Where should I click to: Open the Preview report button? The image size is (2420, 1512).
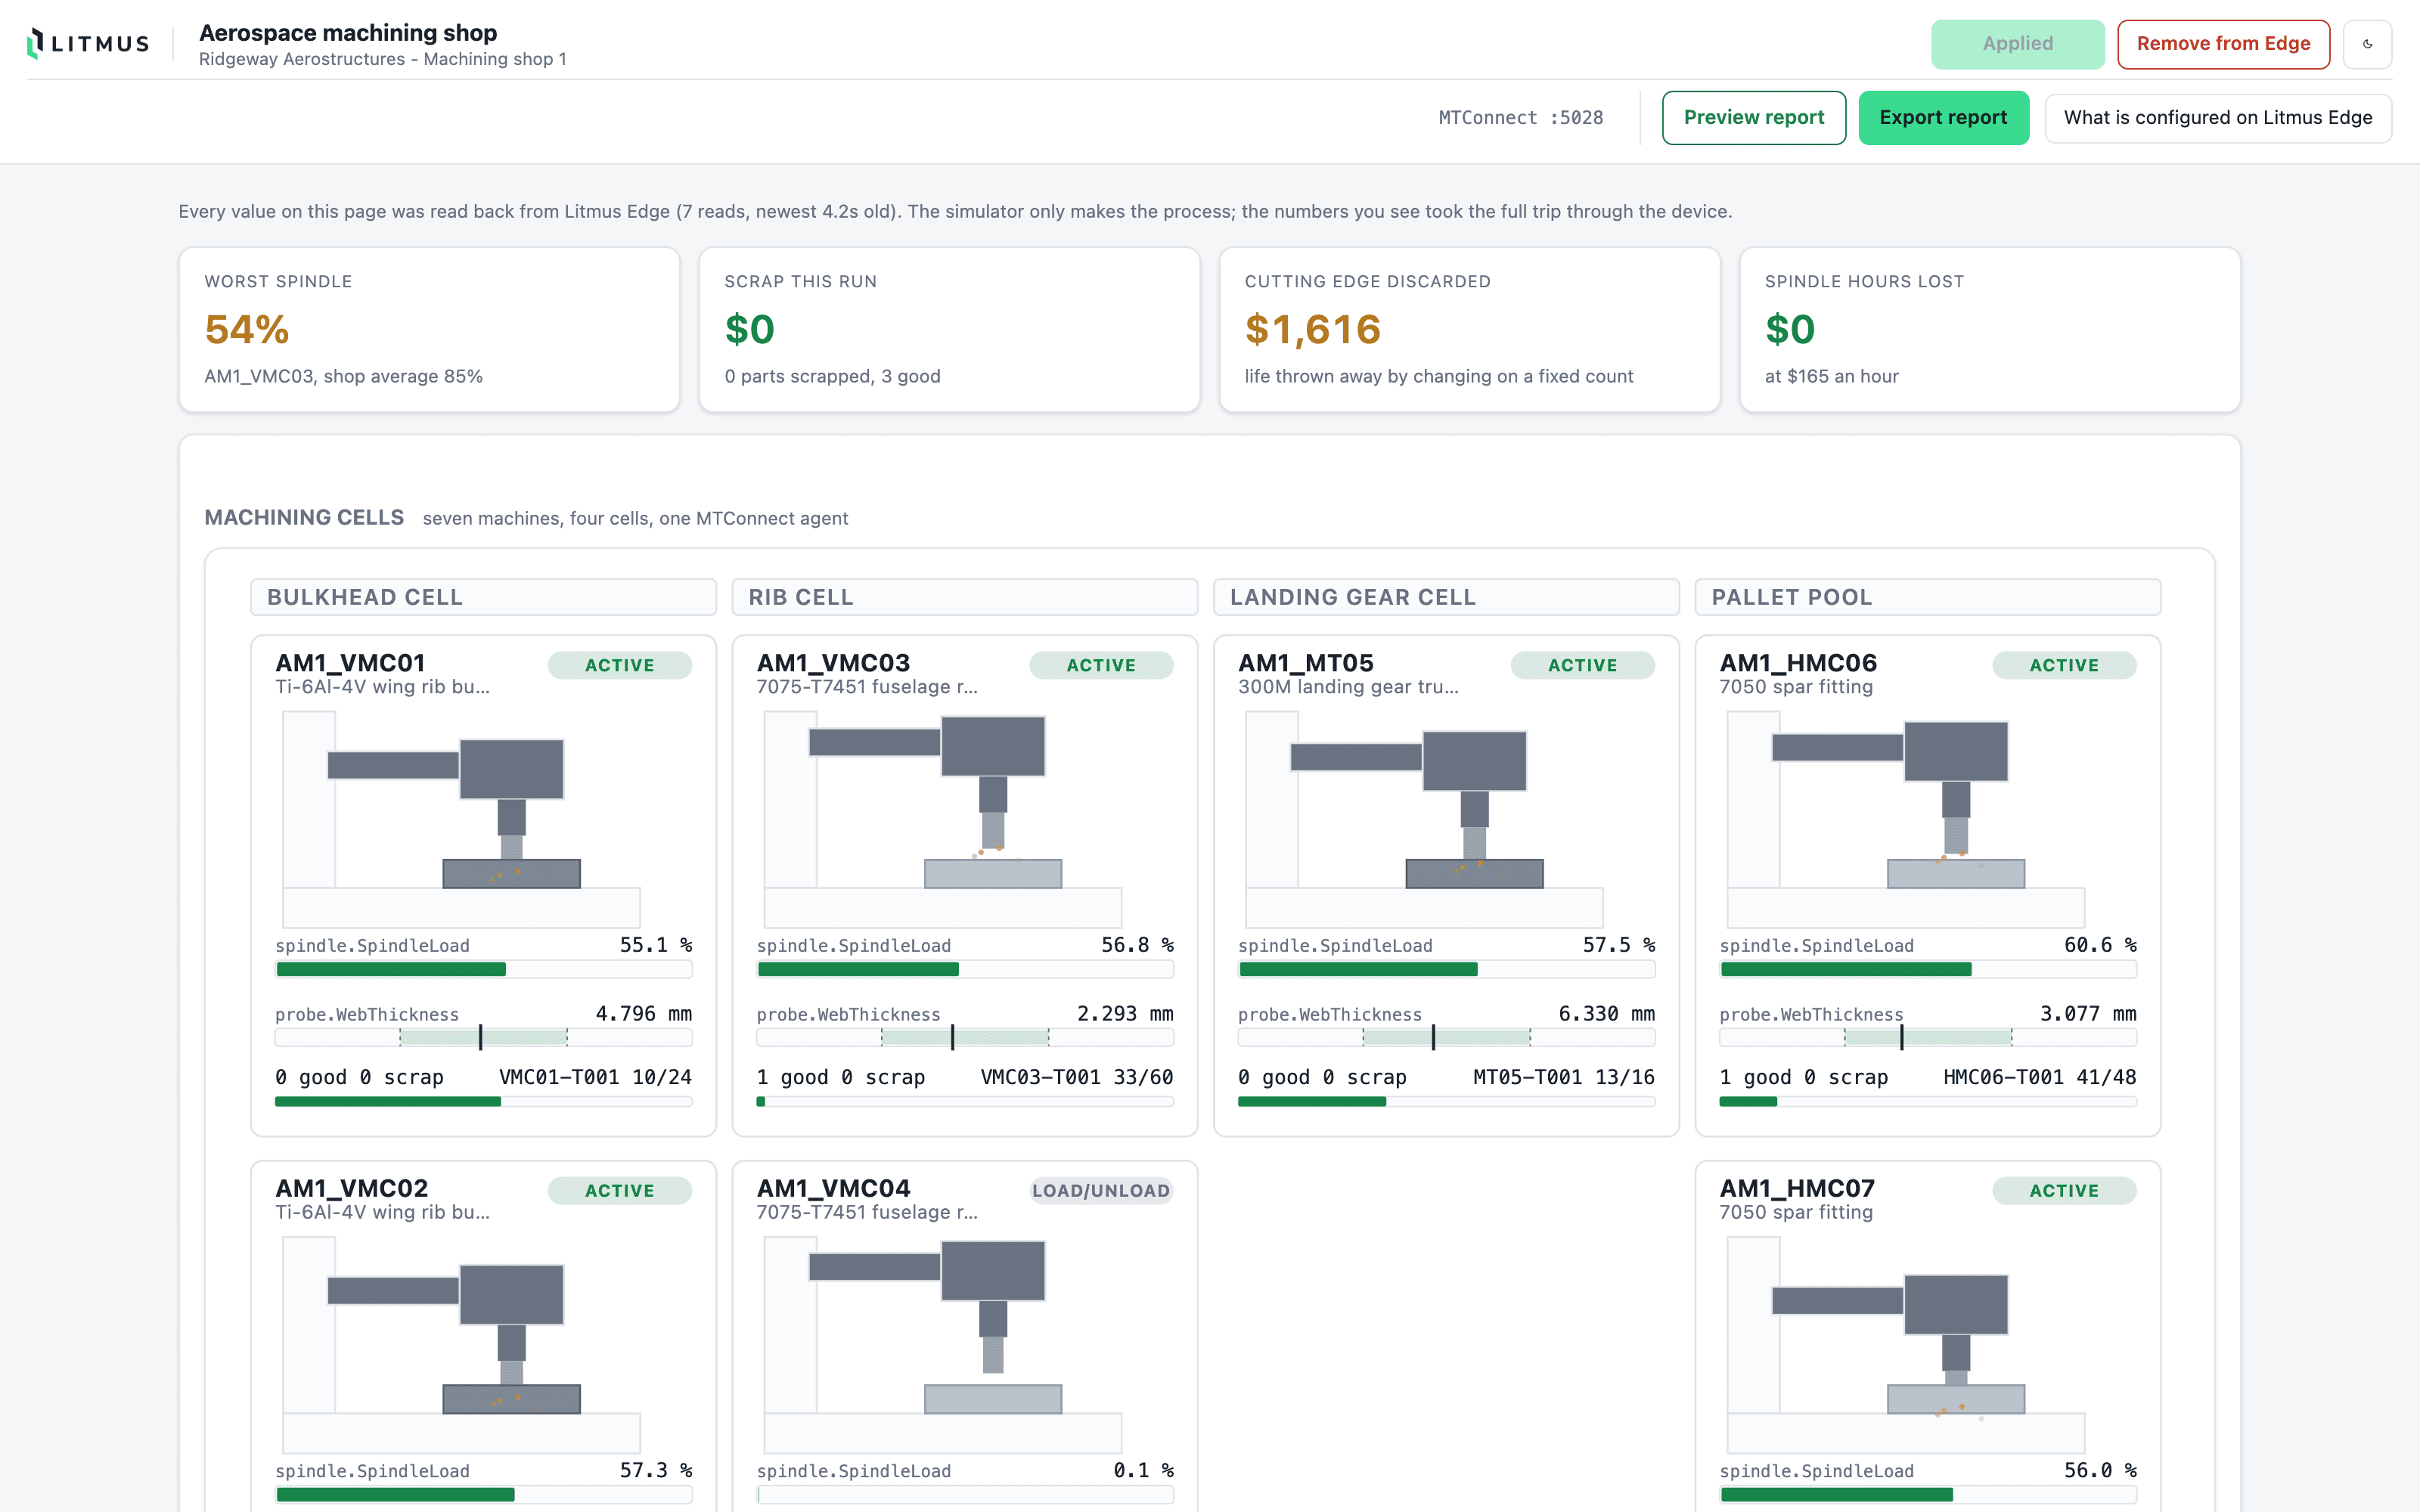tap(1754, 118)
